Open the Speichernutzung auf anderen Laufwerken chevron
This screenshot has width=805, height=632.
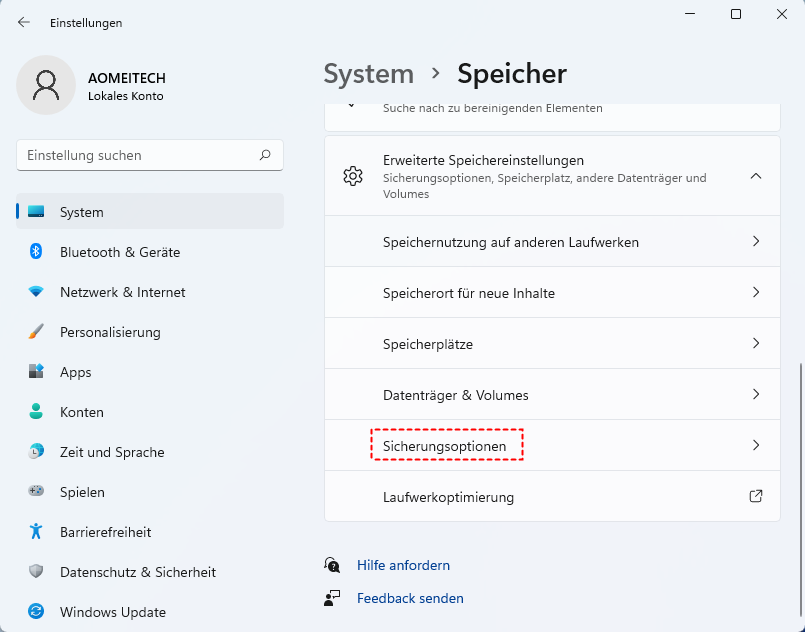[x=756, y=242]
